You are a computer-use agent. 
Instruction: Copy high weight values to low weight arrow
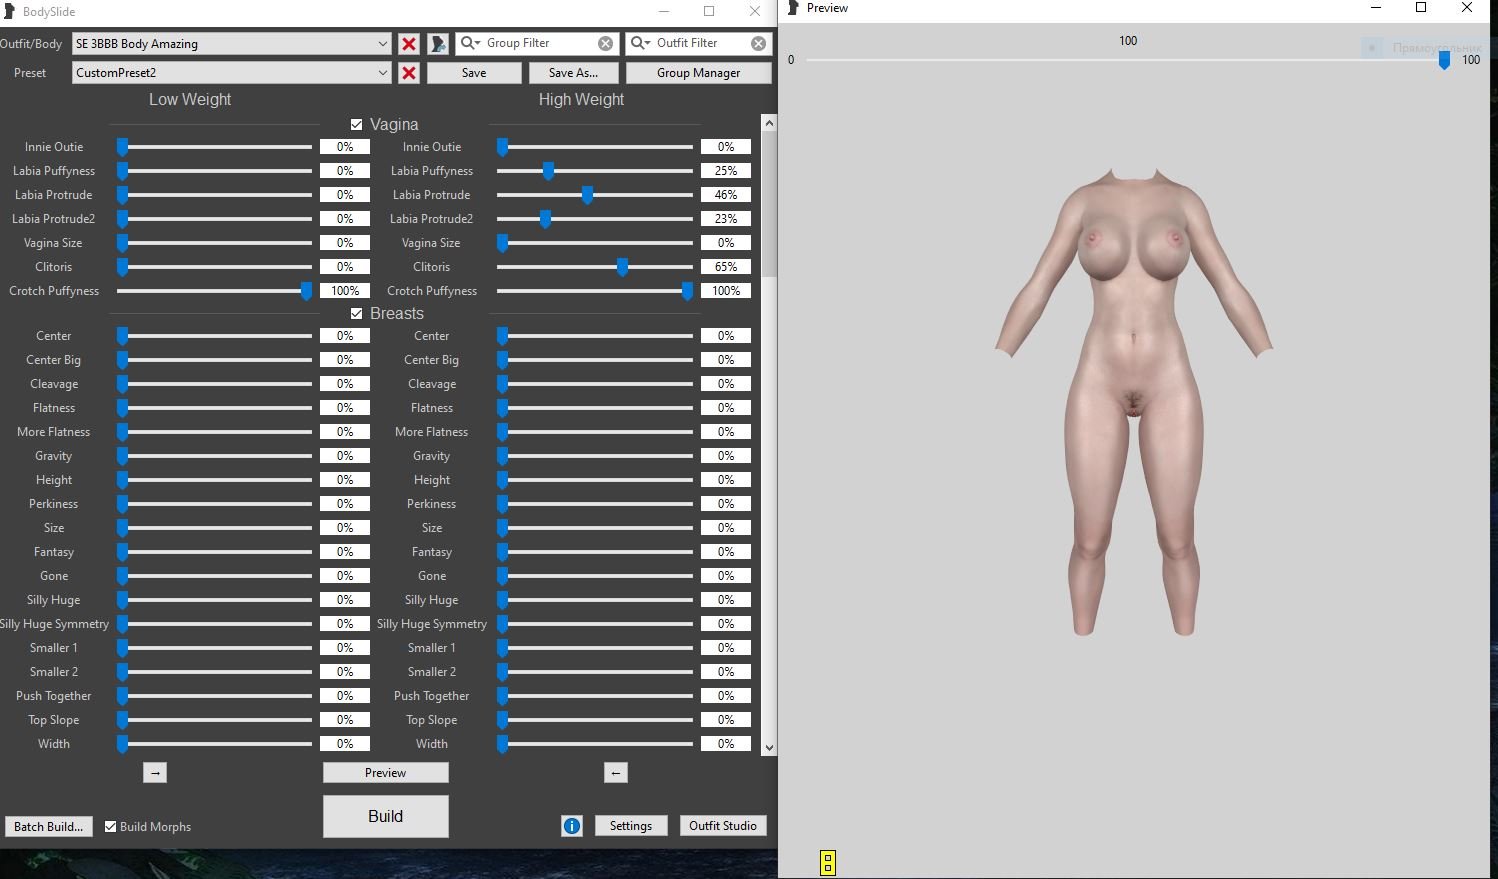point(615,773)
